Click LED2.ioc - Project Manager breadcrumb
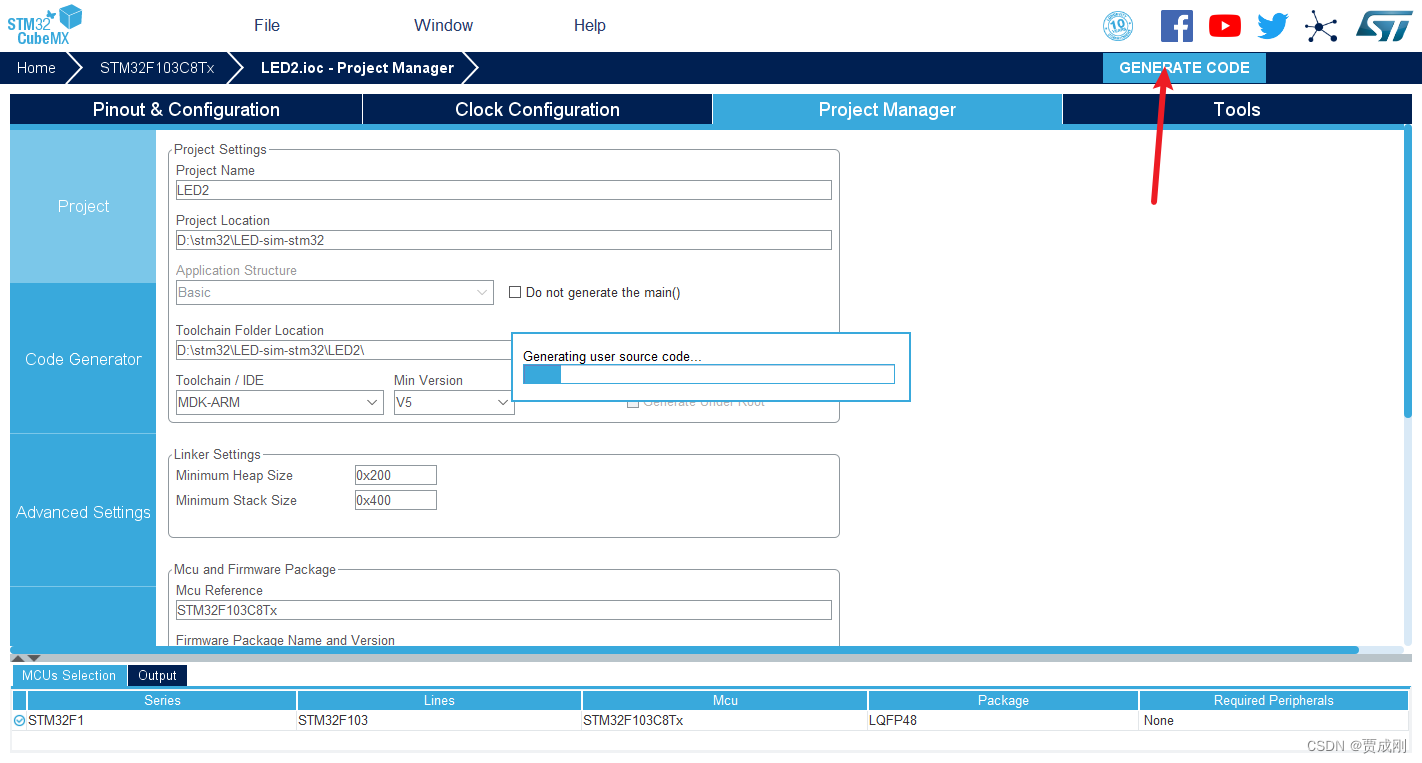The height and width of the screenshot is (763, 1422). pos(357,68)
